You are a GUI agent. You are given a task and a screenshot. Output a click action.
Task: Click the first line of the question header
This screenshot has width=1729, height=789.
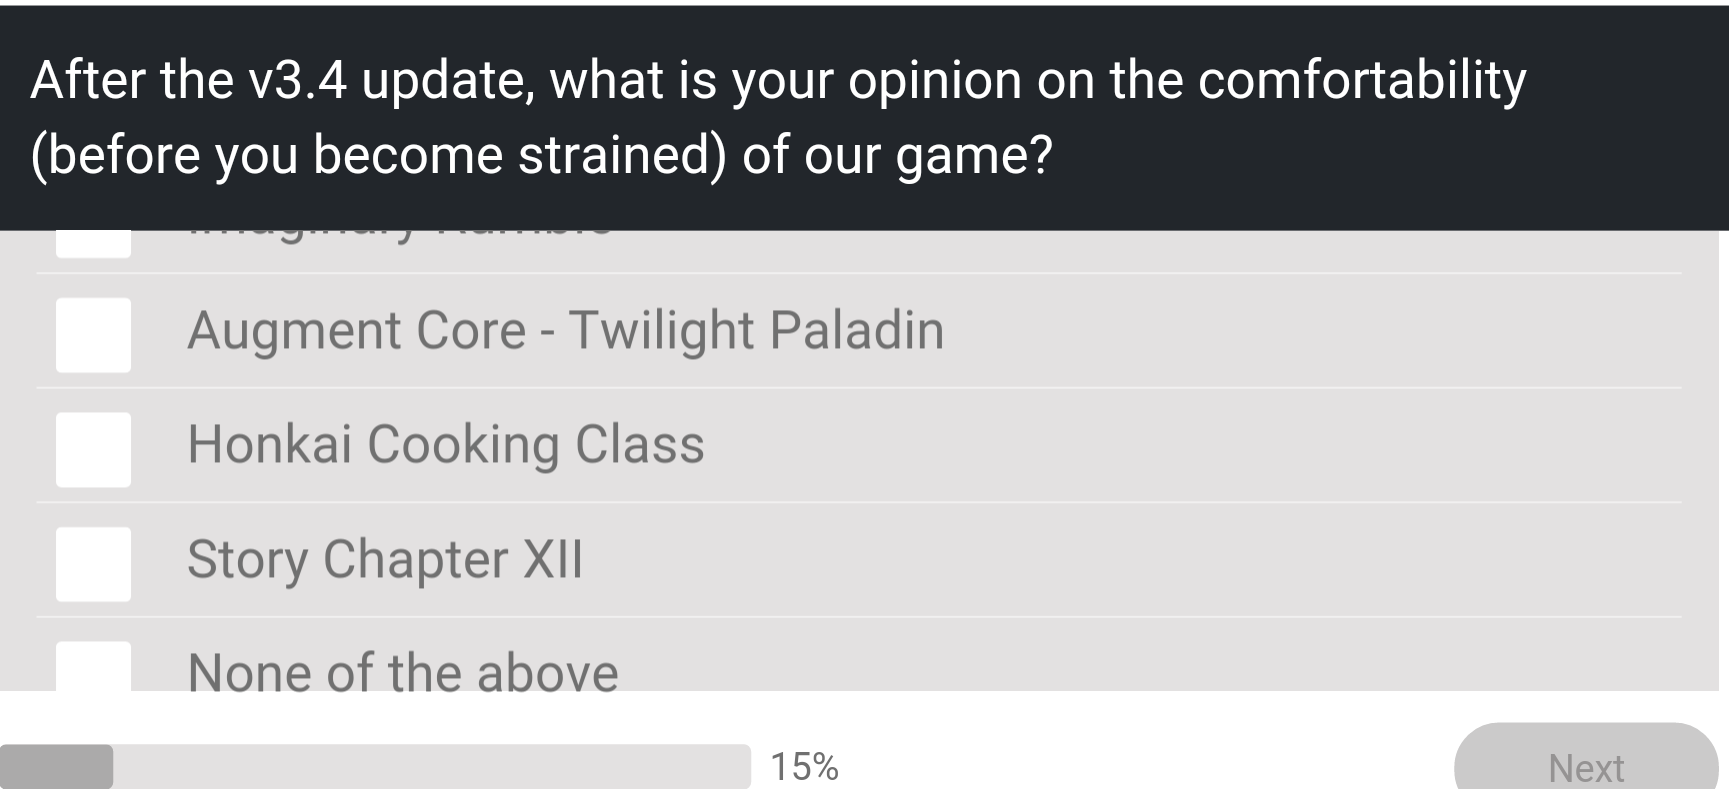(778, 81)
